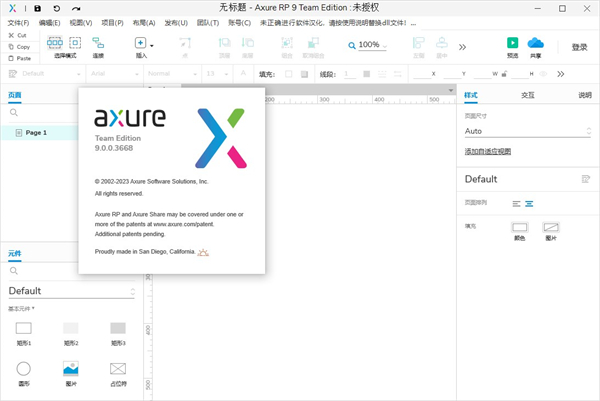600x401 pixels.
Task: Open the Auto page dimensions dropdown
Action: point(527,131)
